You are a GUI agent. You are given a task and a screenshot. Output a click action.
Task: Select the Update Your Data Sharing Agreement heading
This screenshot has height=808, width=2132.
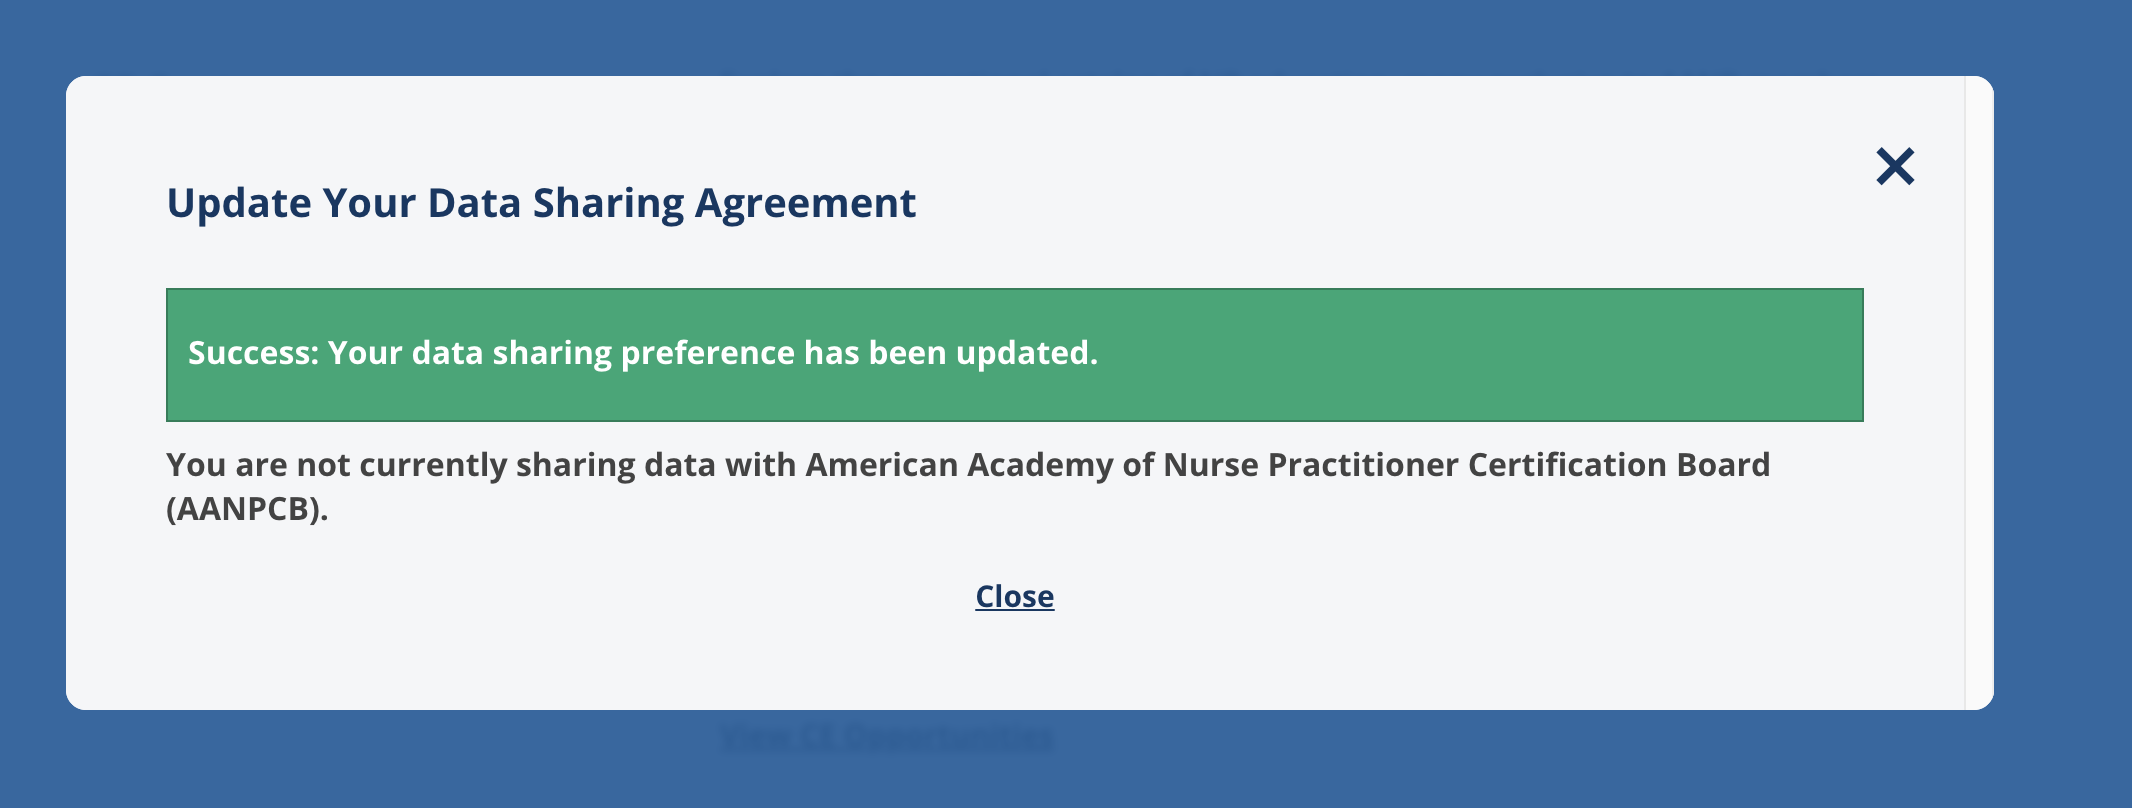[541, 203]
